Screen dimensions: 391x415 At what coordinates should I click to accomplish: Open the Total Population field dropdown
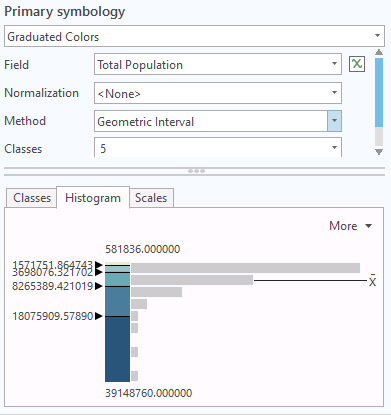(x=334, y=64)
